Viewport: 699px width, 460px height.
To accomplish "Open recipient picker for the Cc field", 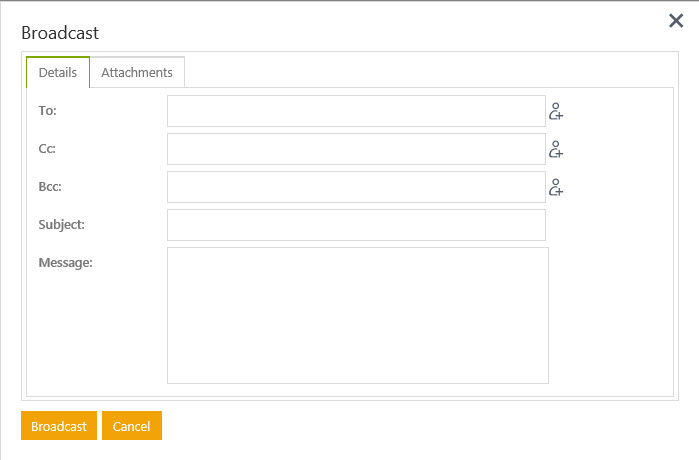I will (556, 150).
